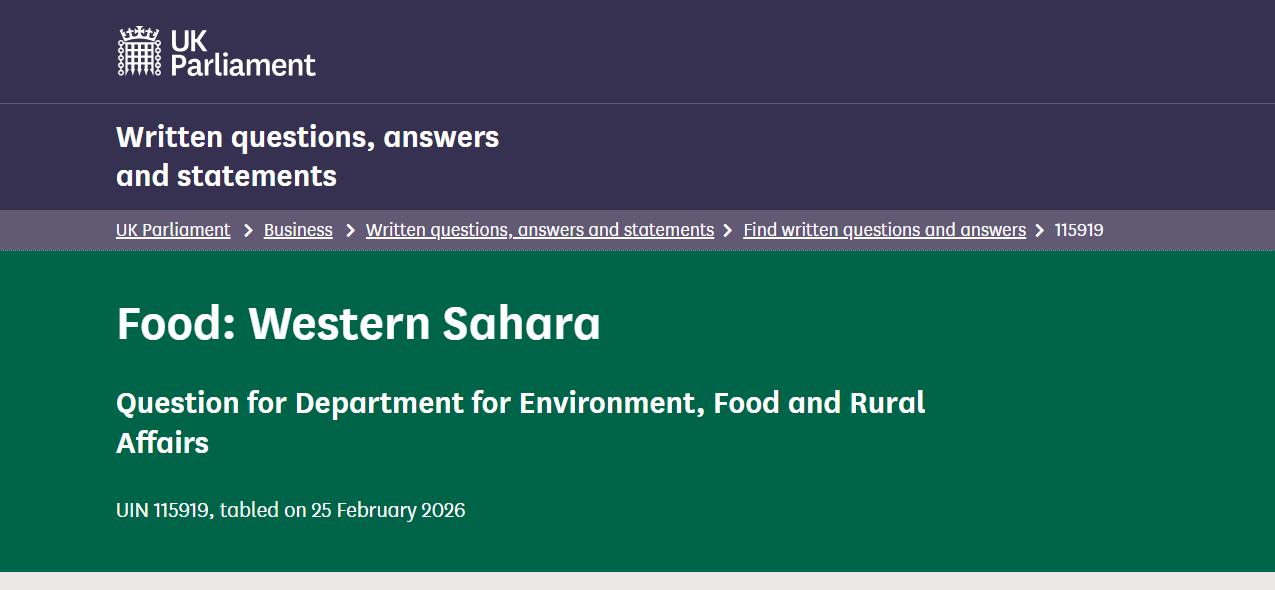Click the light grey strip below the green banner
Viewport: 1275px width, 590px height.
click(637, 581)
